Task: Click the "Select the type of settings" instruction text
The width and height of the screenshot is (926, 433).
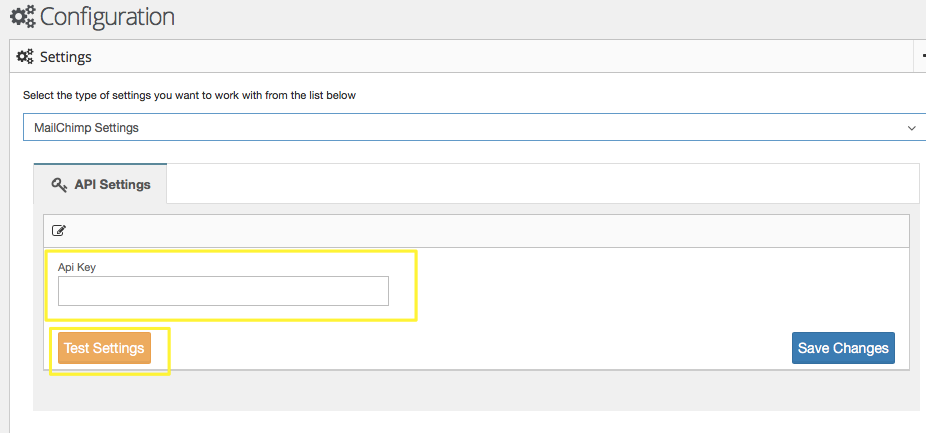Action: tap(189, 96)
